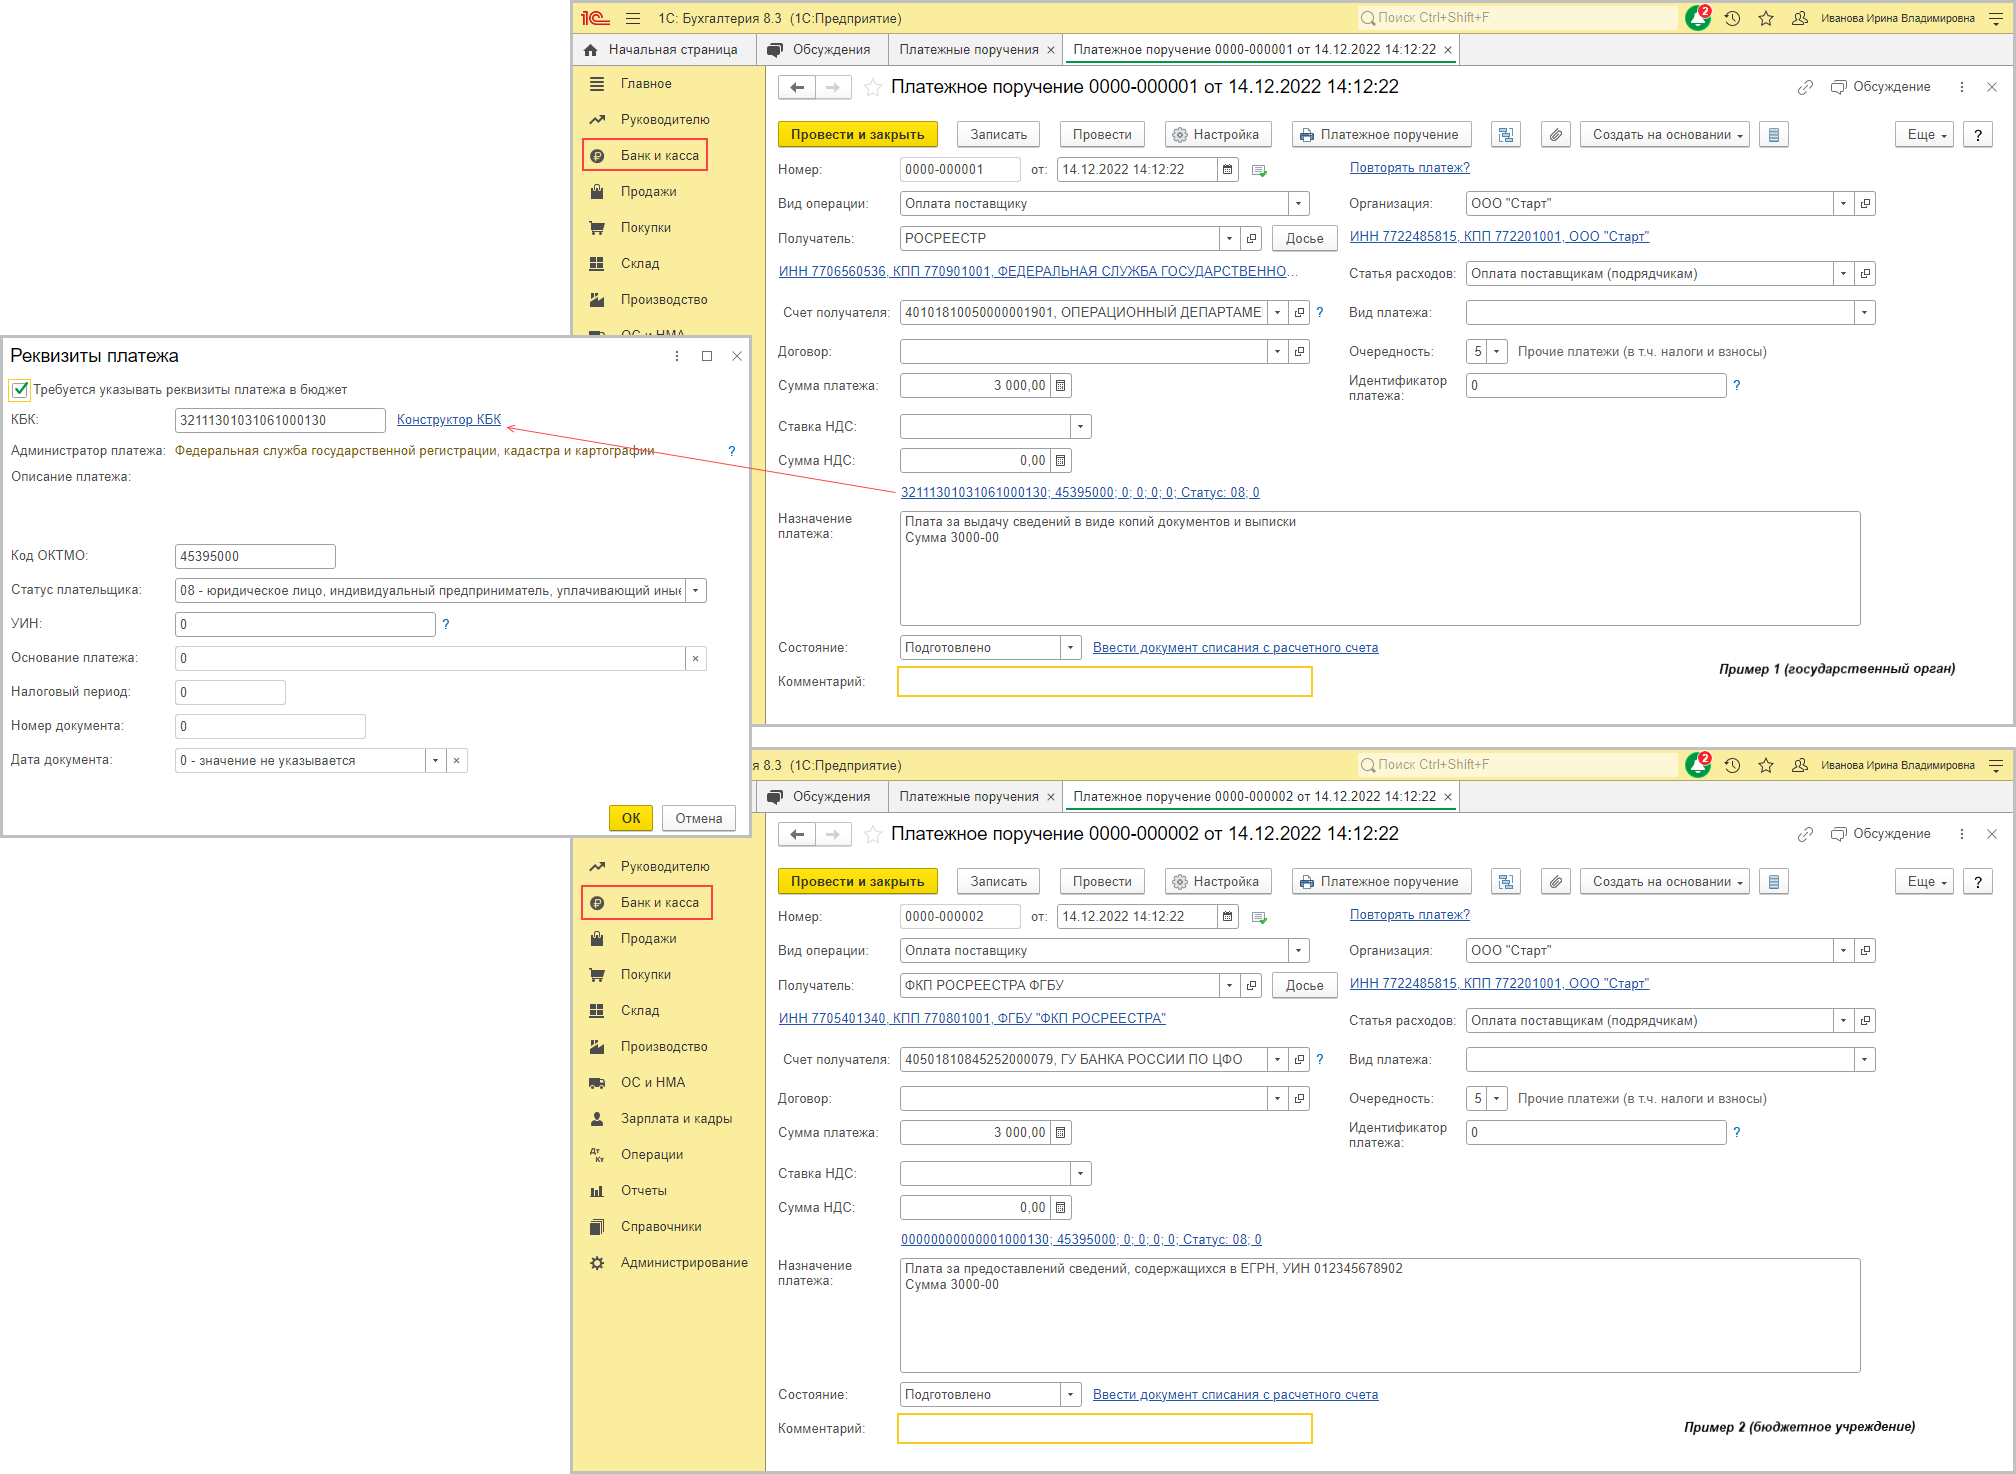
Task: Get link icon in order 0000-000001 header
Action: pyautogui.click(x=1805, y=87)
